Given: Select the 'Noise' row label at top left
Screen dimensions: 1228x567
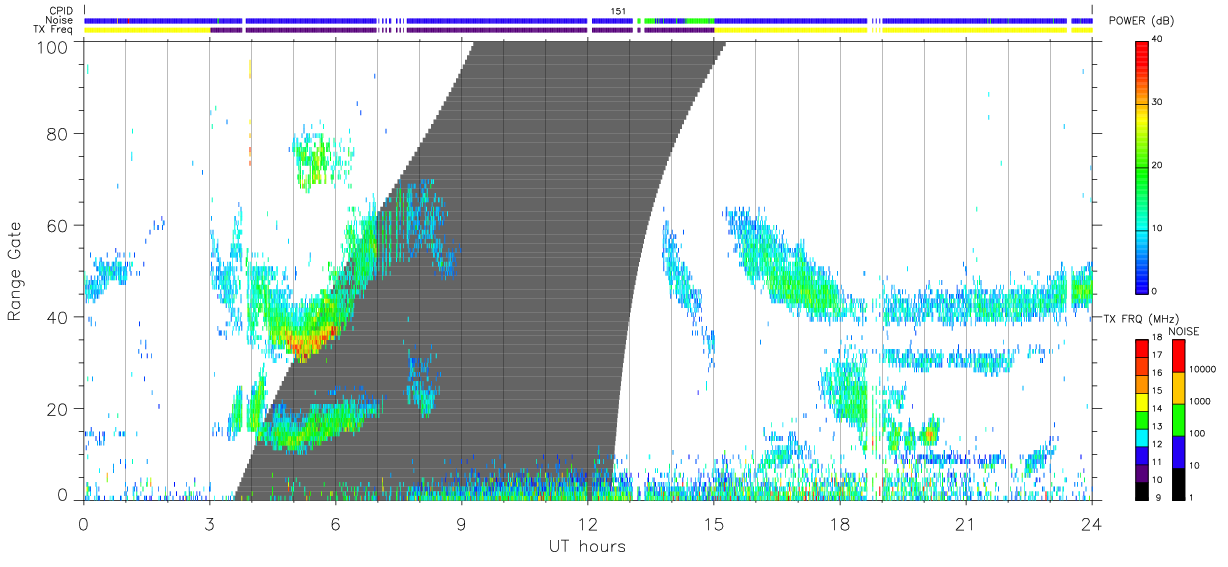Looking at the screenshot, I should click(58, 20).
